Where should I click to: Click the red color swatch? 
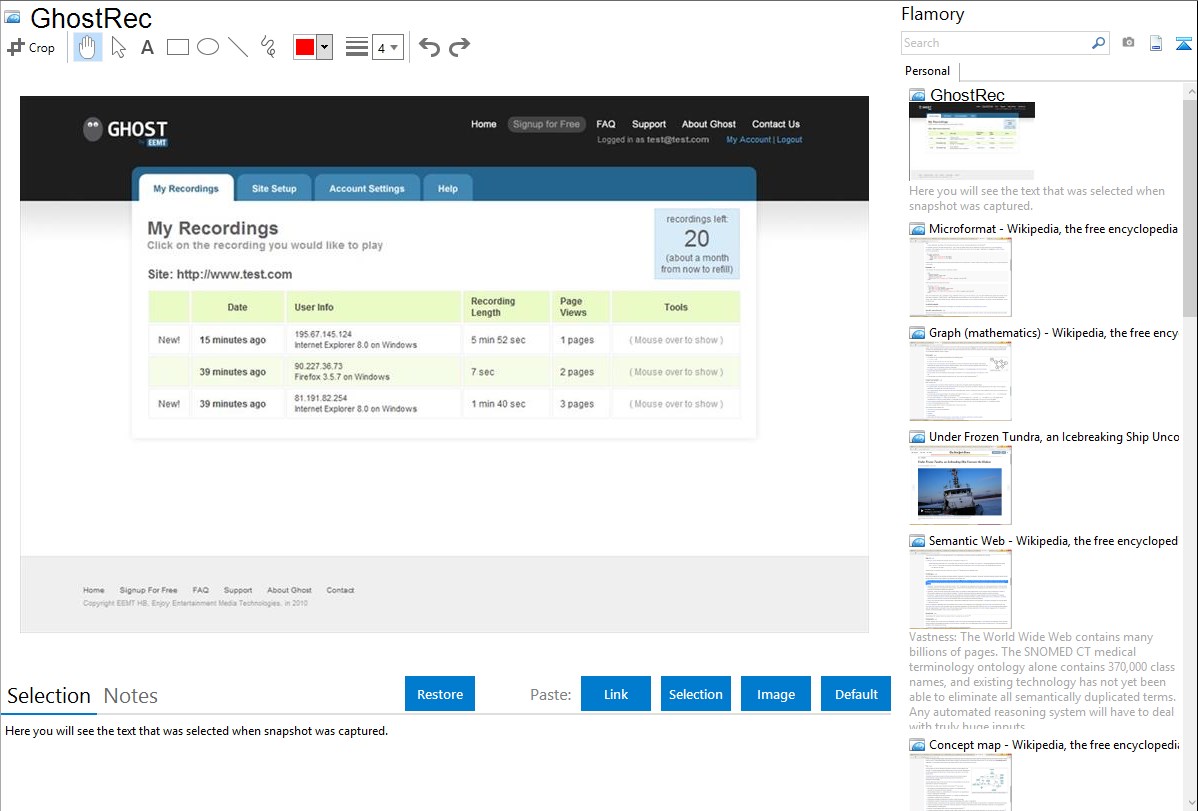click(305, 47)
